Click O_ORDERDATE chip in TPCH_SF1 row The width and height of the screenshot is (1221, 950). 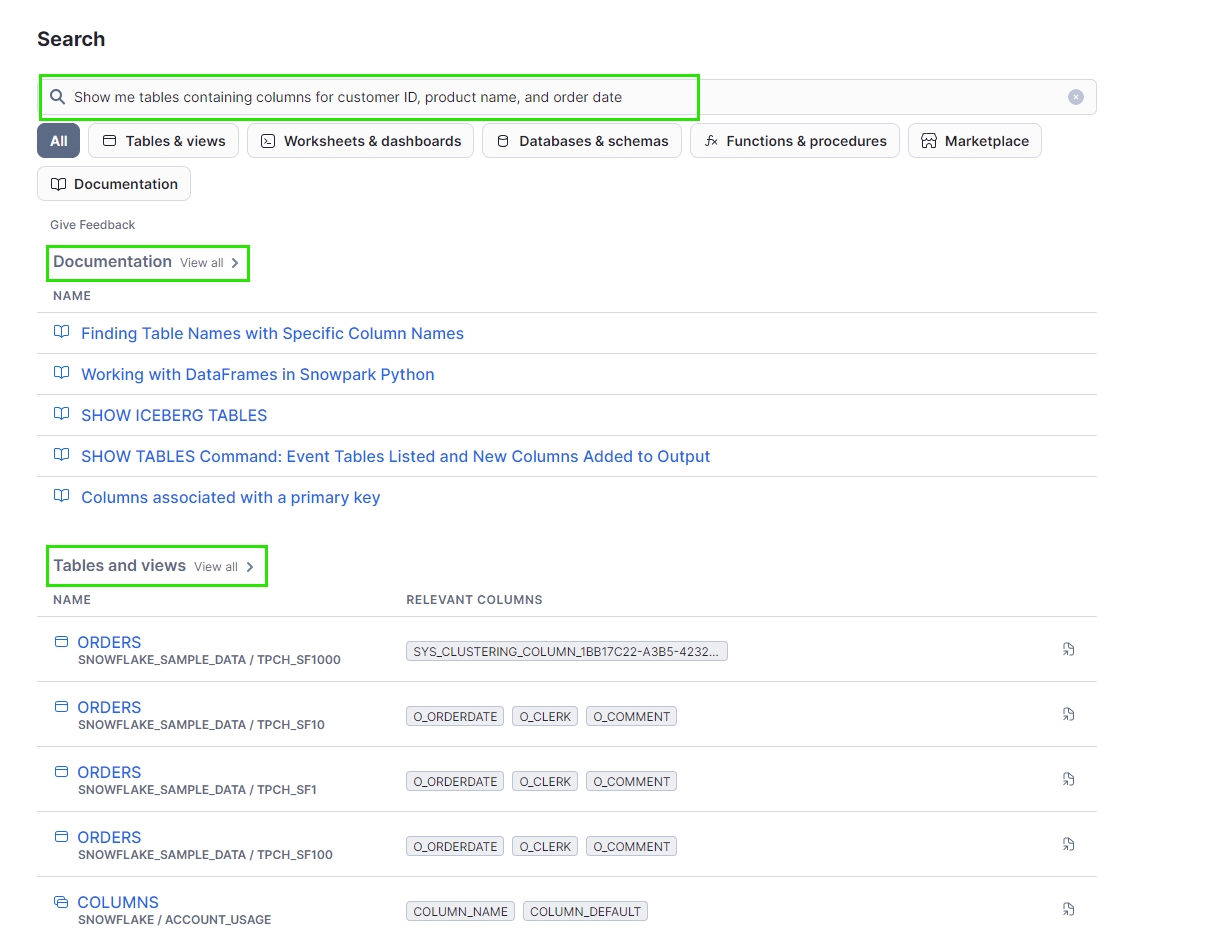click(x=455, y=781)
